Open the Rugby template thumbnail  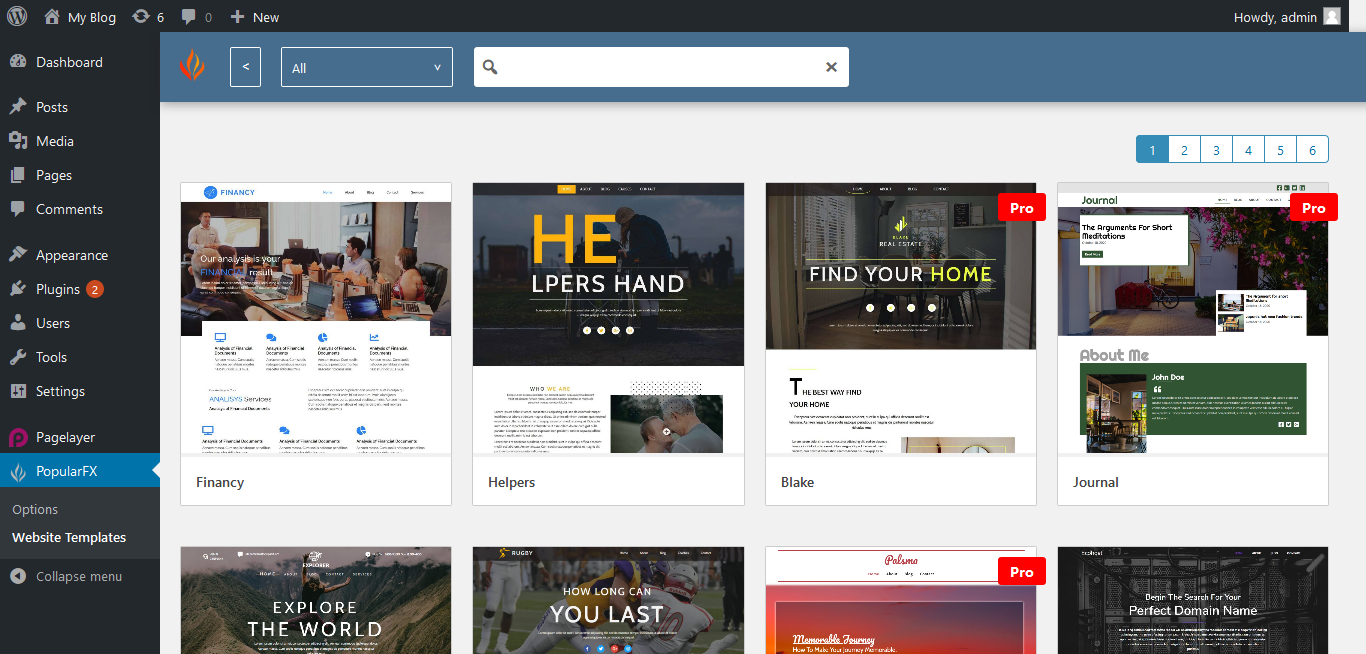point(608,600)
